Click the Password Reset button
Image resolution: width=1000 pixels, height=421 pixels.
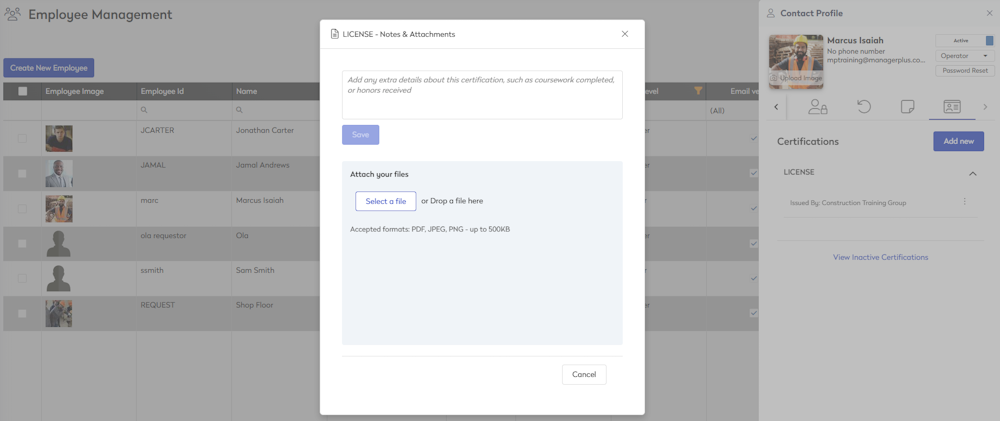964,71
